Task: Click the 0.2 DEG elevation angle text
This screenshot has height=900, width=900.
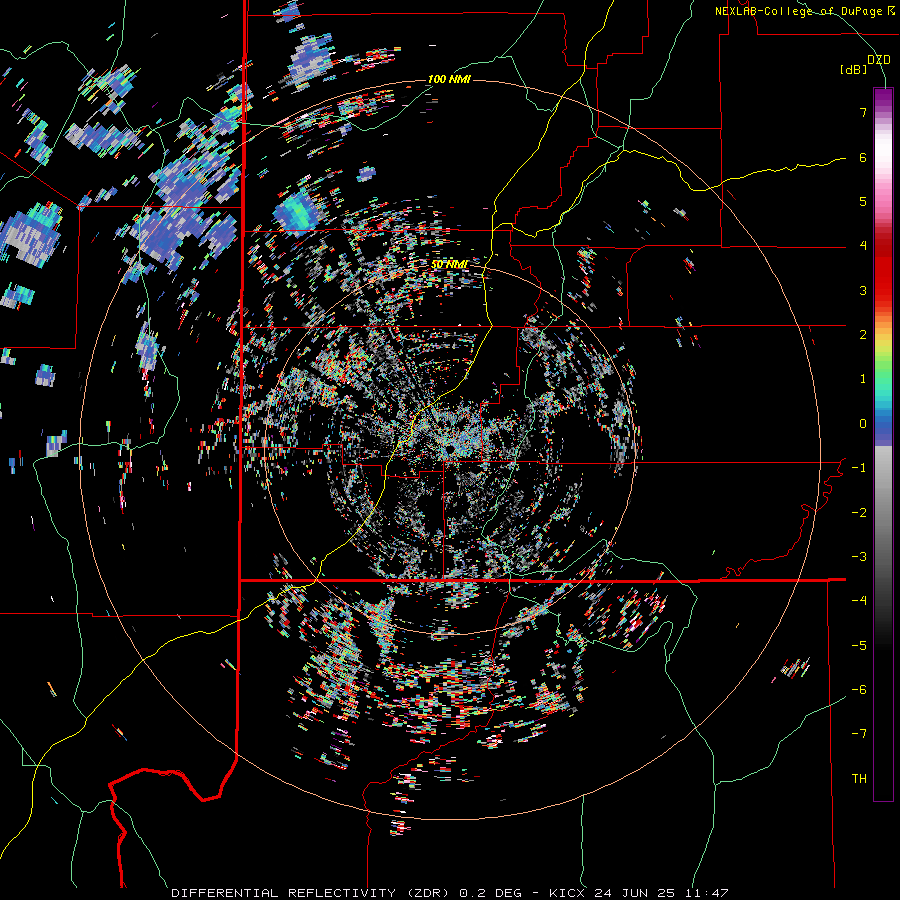Action: [x=490, y=893]
